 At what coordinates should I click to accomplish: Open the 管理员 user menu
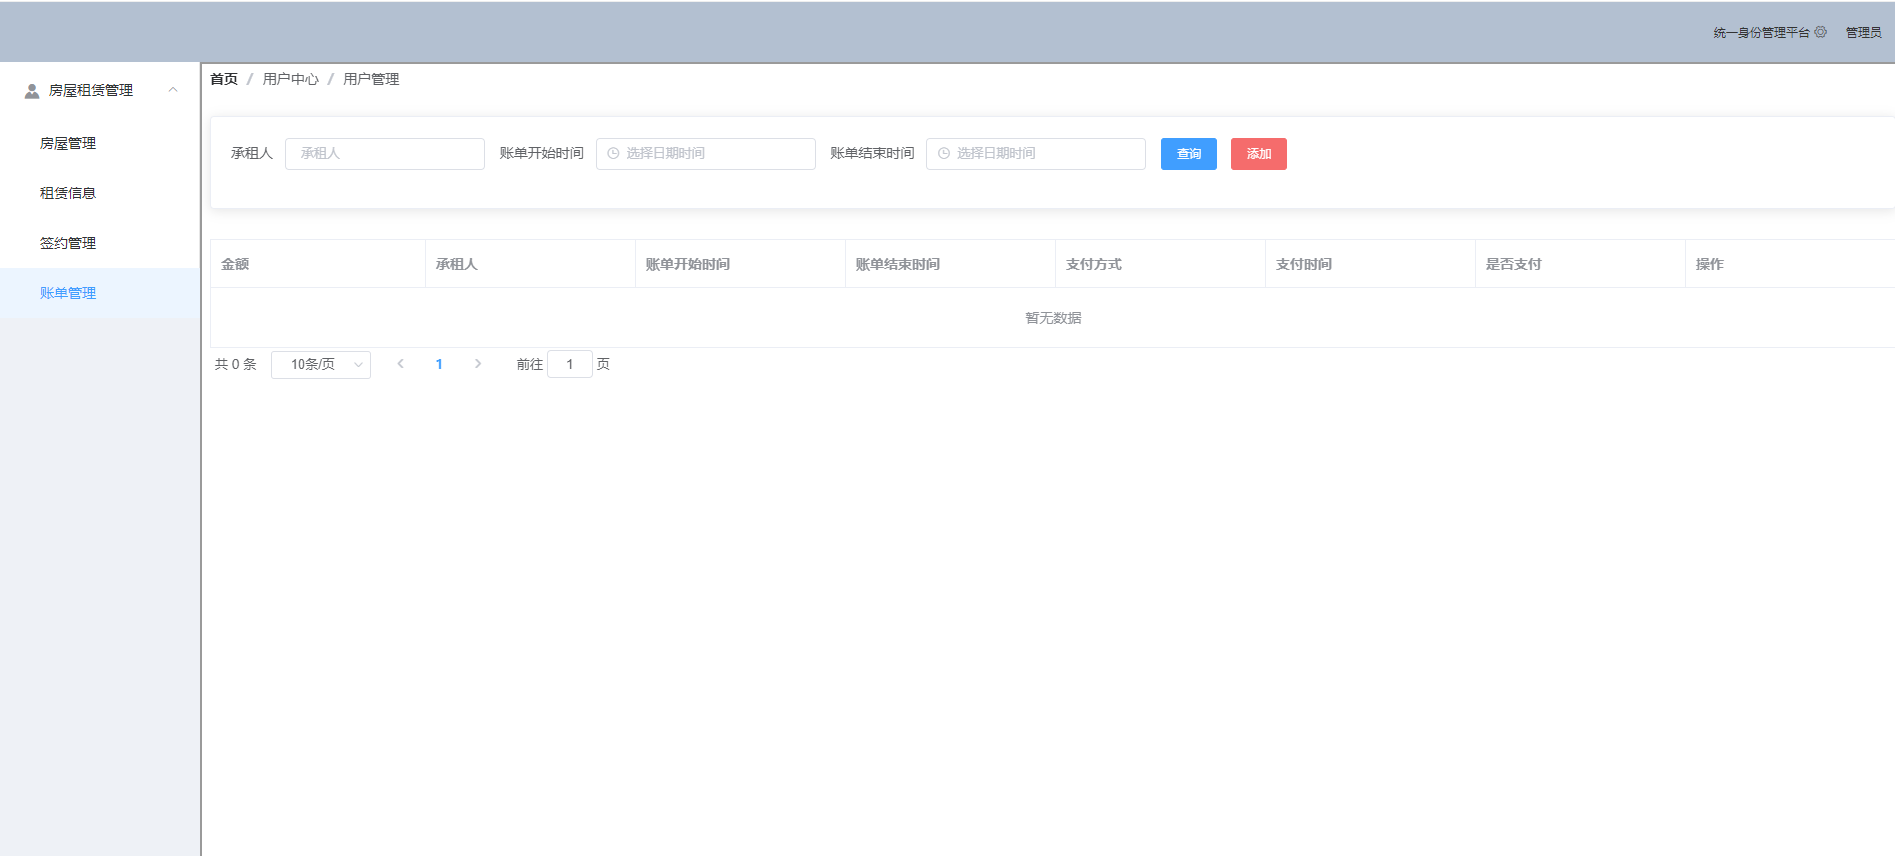[1863, 33]
